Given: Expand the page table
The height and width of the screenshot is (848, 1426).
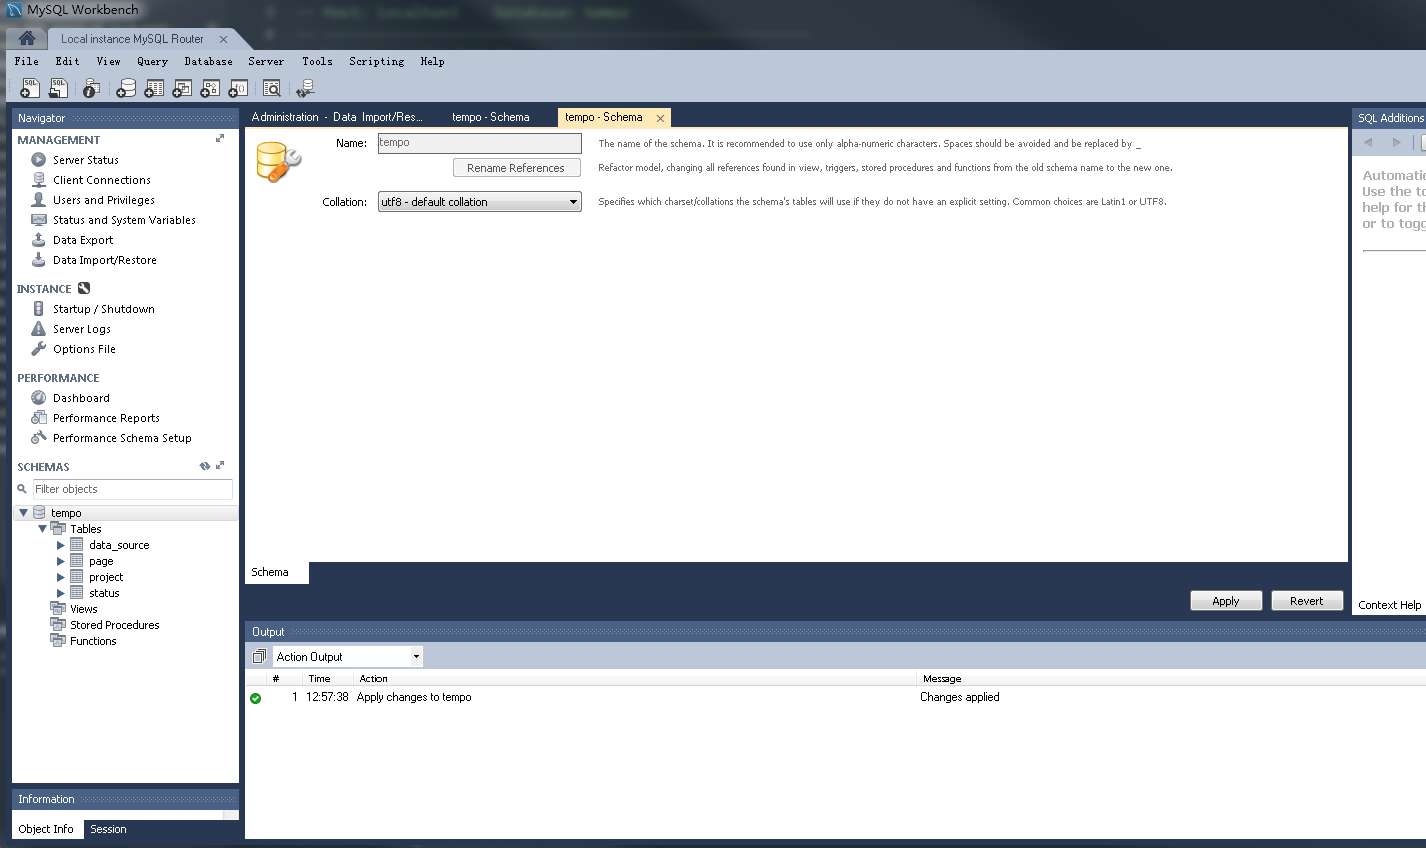Looking at the screenshot, I should point(61,561).
